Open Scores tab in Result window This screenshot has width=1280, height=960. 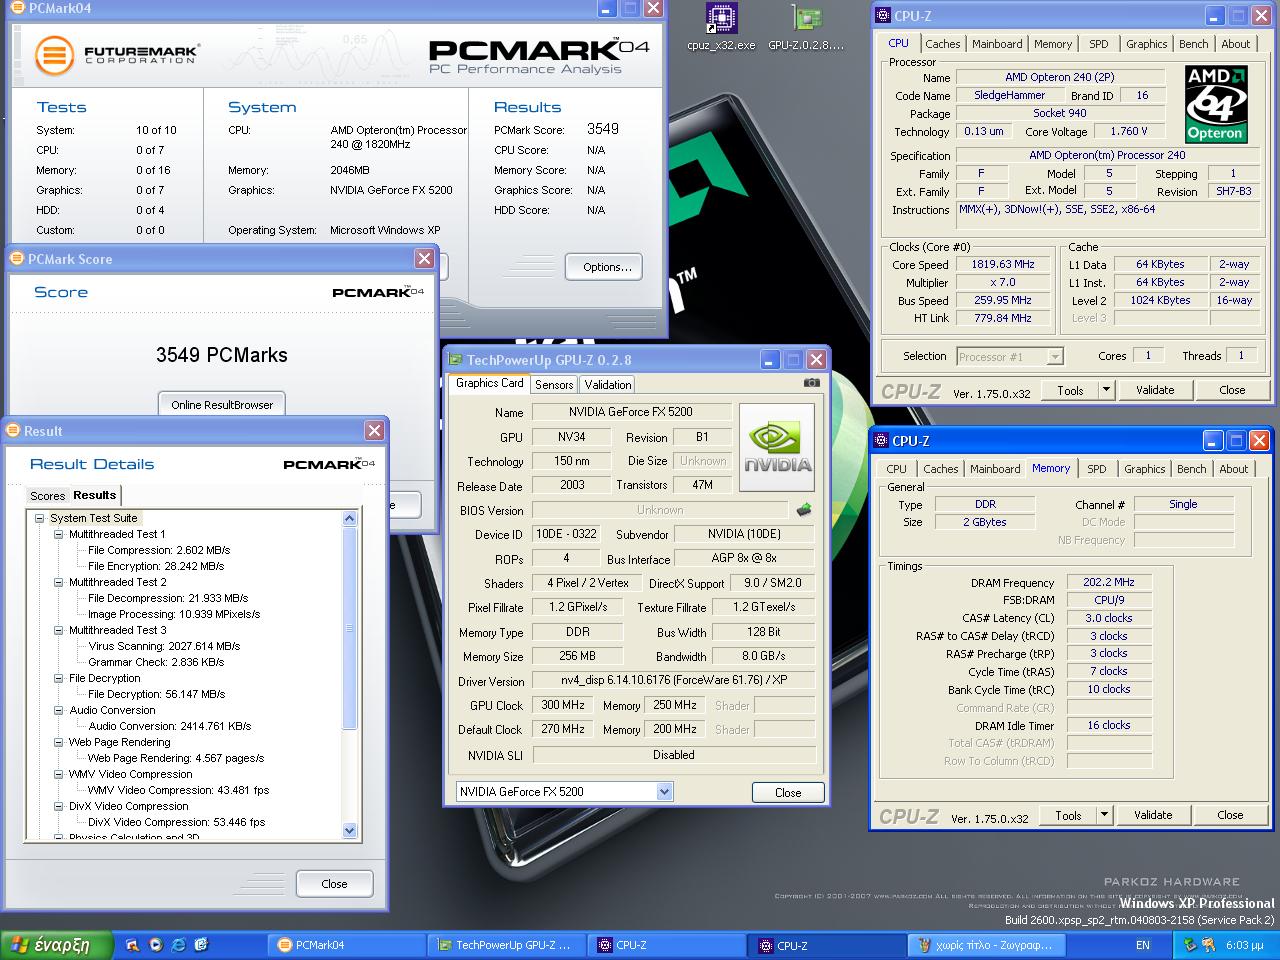[47, 496]
